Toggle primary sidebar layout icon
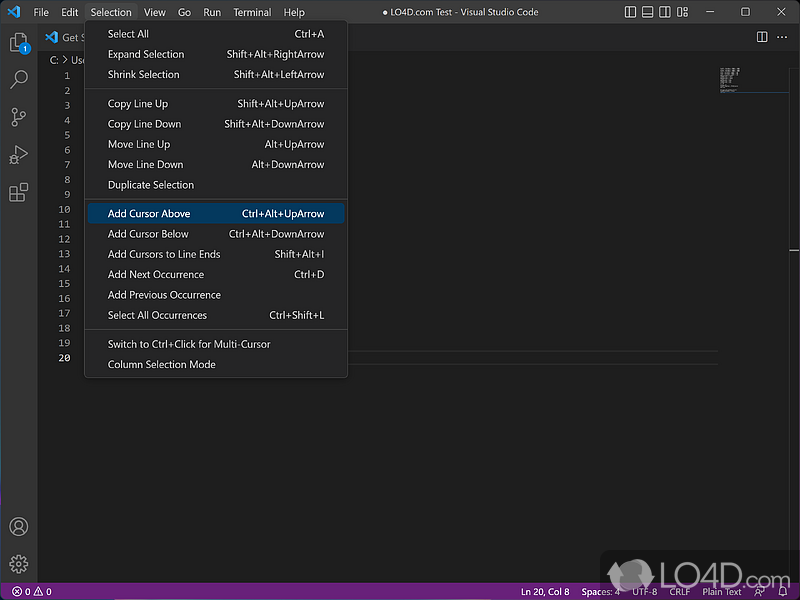This screenshot has height=600, width=800. (x=630, y=12)
